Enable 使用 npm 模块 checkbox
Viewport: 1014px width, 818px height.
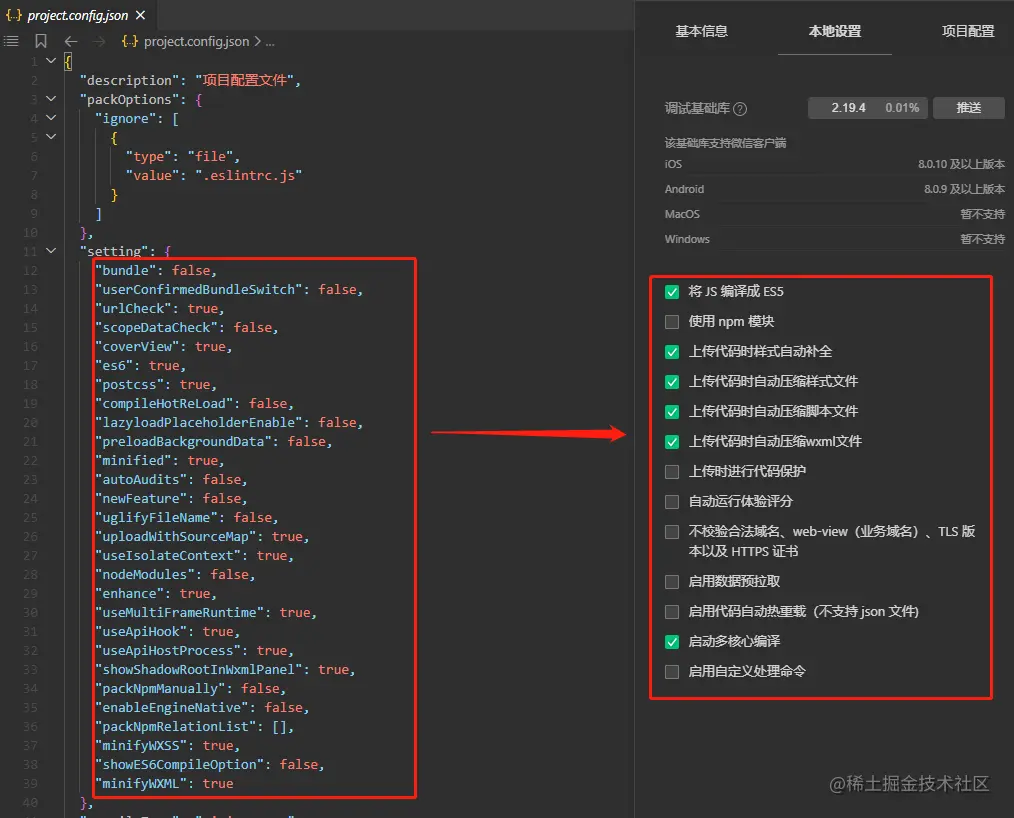[x=672, y=321]
